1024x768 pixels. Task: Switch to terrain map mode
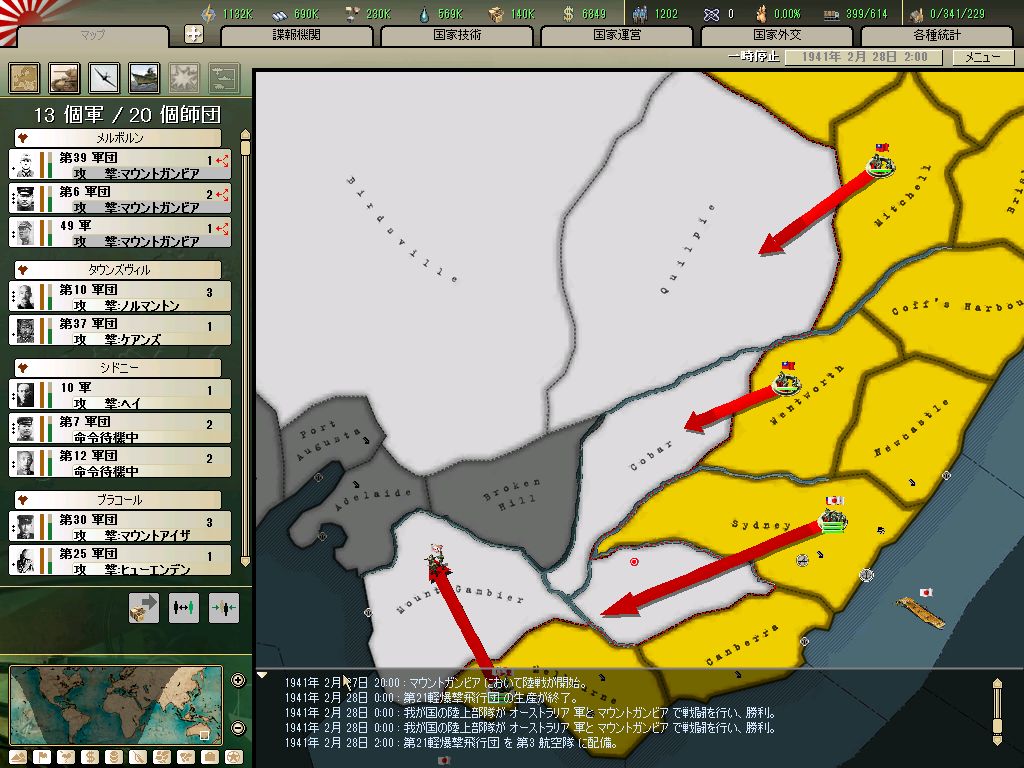(18, 758)
